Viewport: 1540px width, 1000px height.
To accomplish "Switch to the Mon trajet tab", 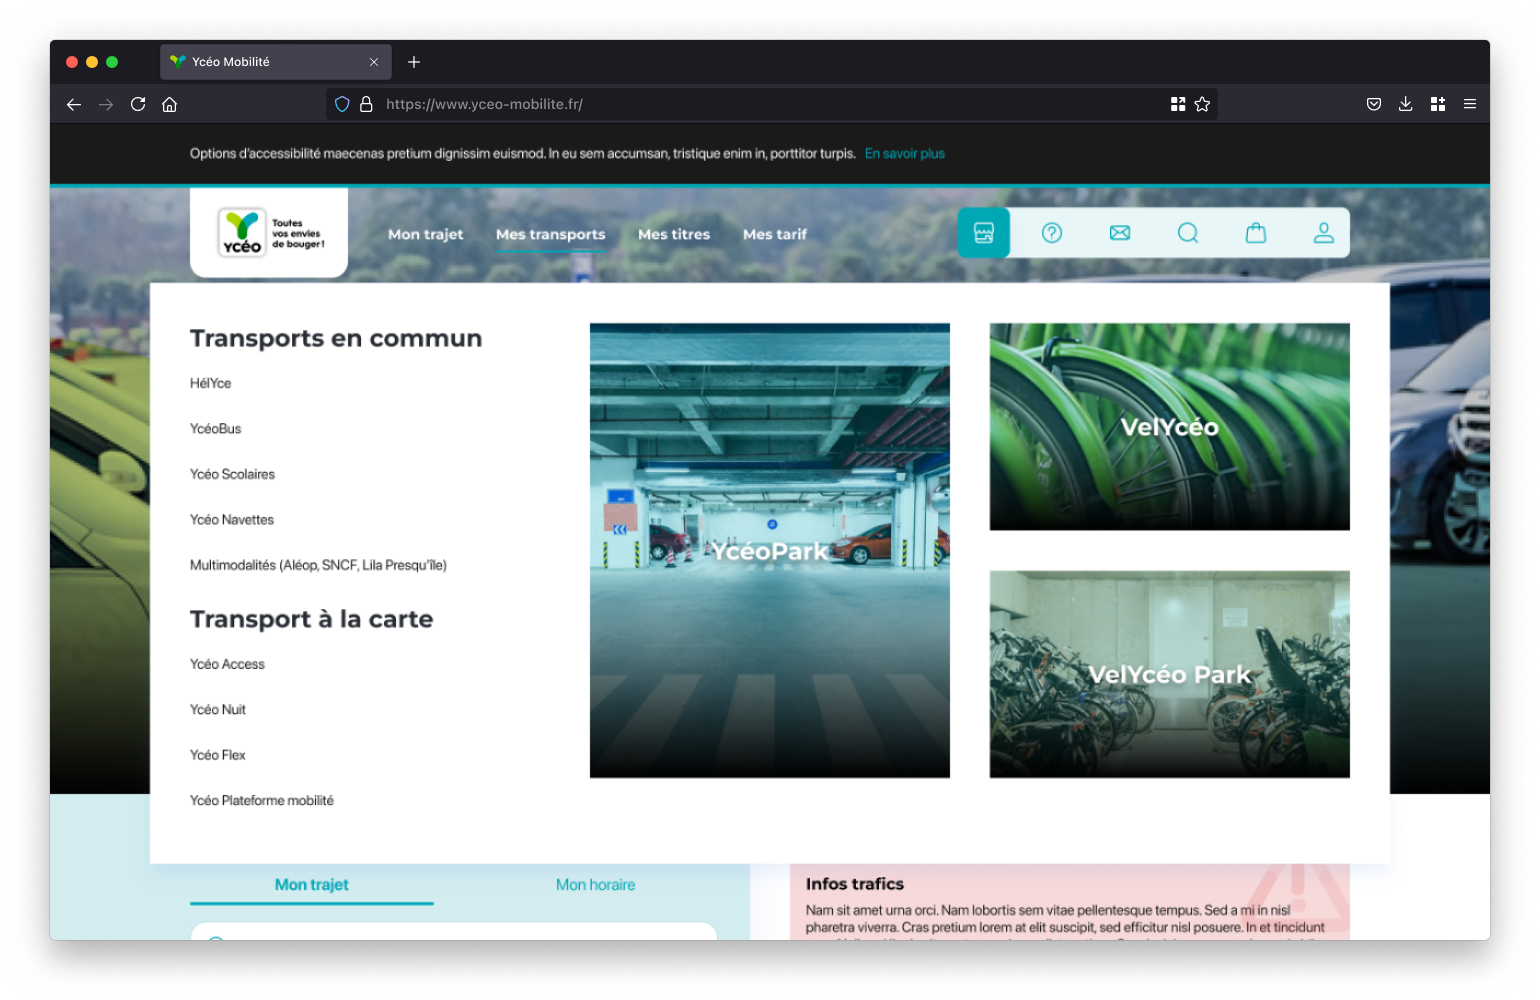I will [312, 885].
